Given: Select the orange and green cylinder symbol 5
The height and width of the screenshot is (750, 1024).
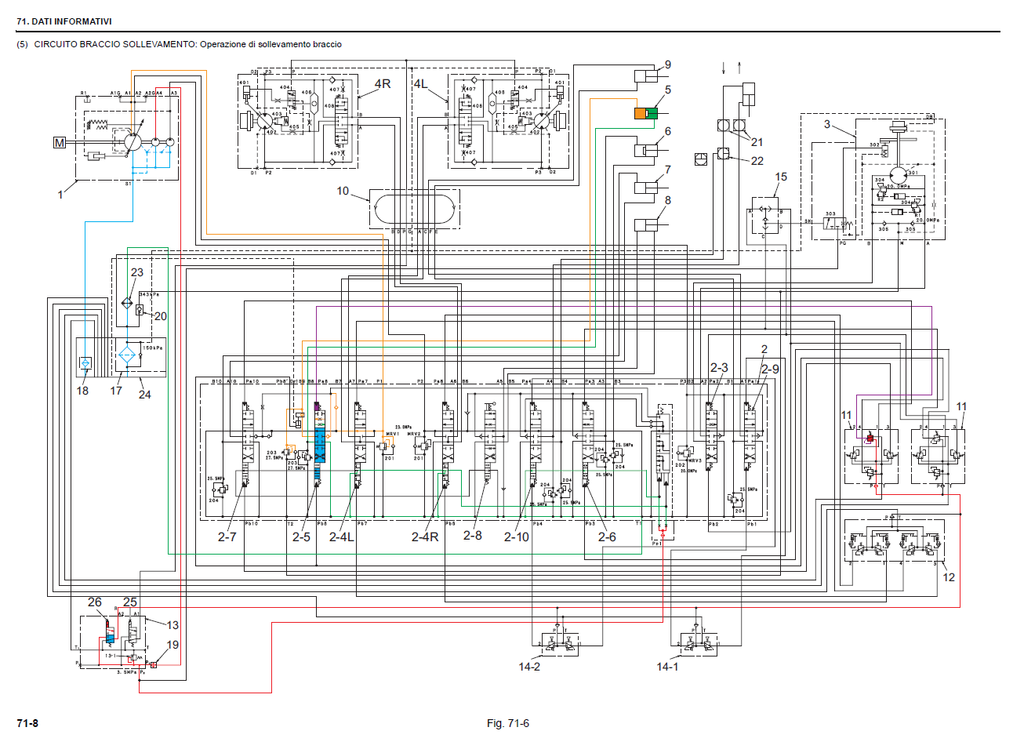Looking at the screenshot, I should [645, 113].
